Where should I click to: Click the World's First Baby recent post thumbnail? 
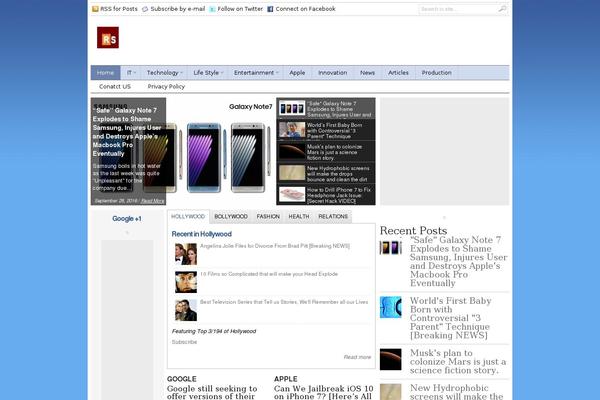[391, 307]
